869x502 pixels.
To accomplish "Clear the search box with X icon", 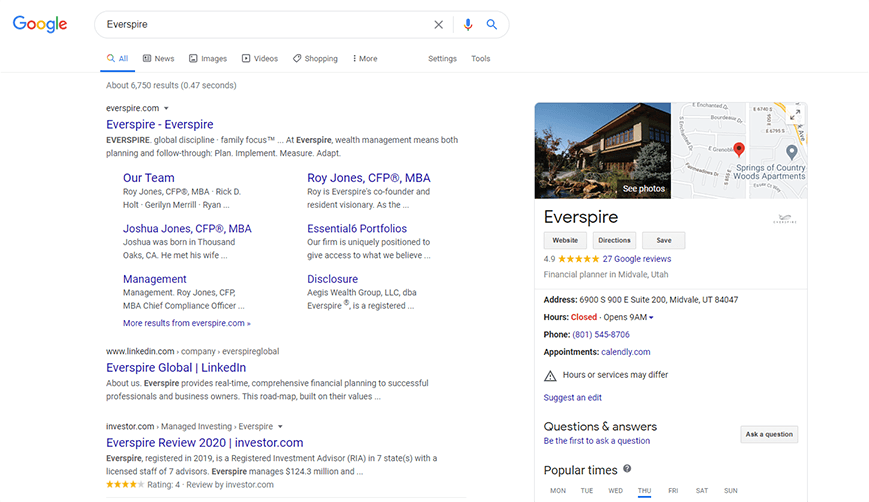I will point(438,24).
